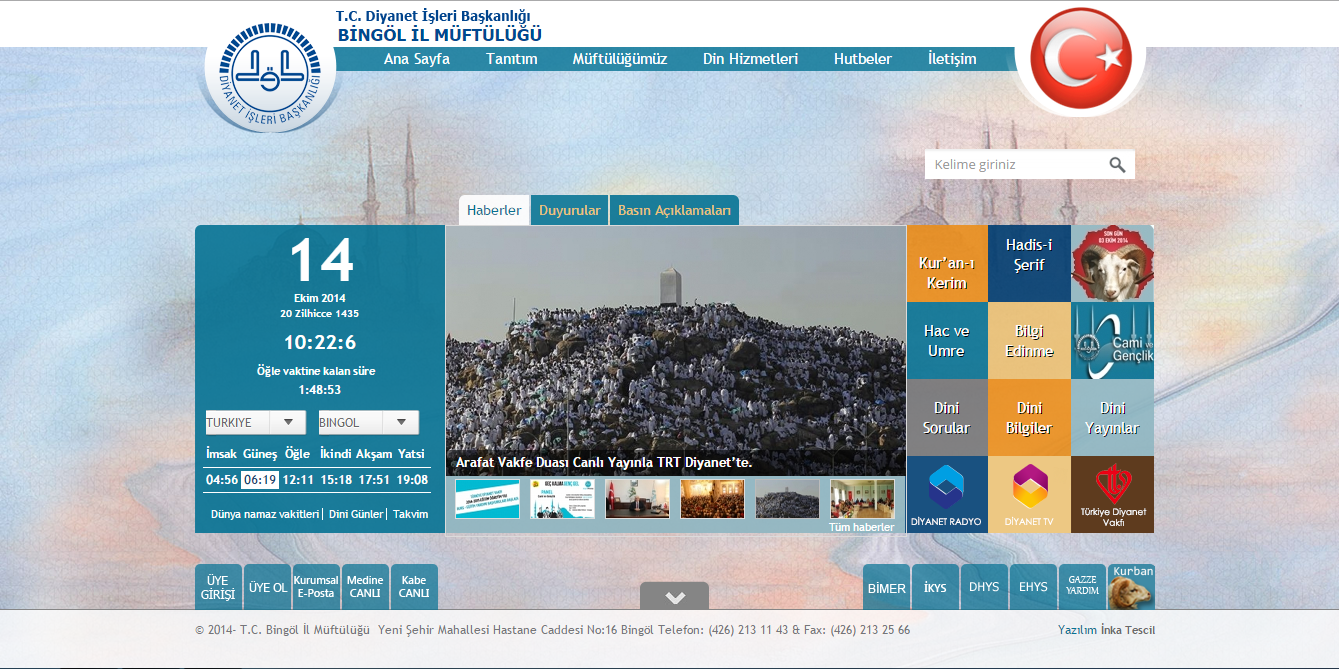Open the Diyanet Radyo tile
Screen dimensions: 1339x669
coord(946,495)
